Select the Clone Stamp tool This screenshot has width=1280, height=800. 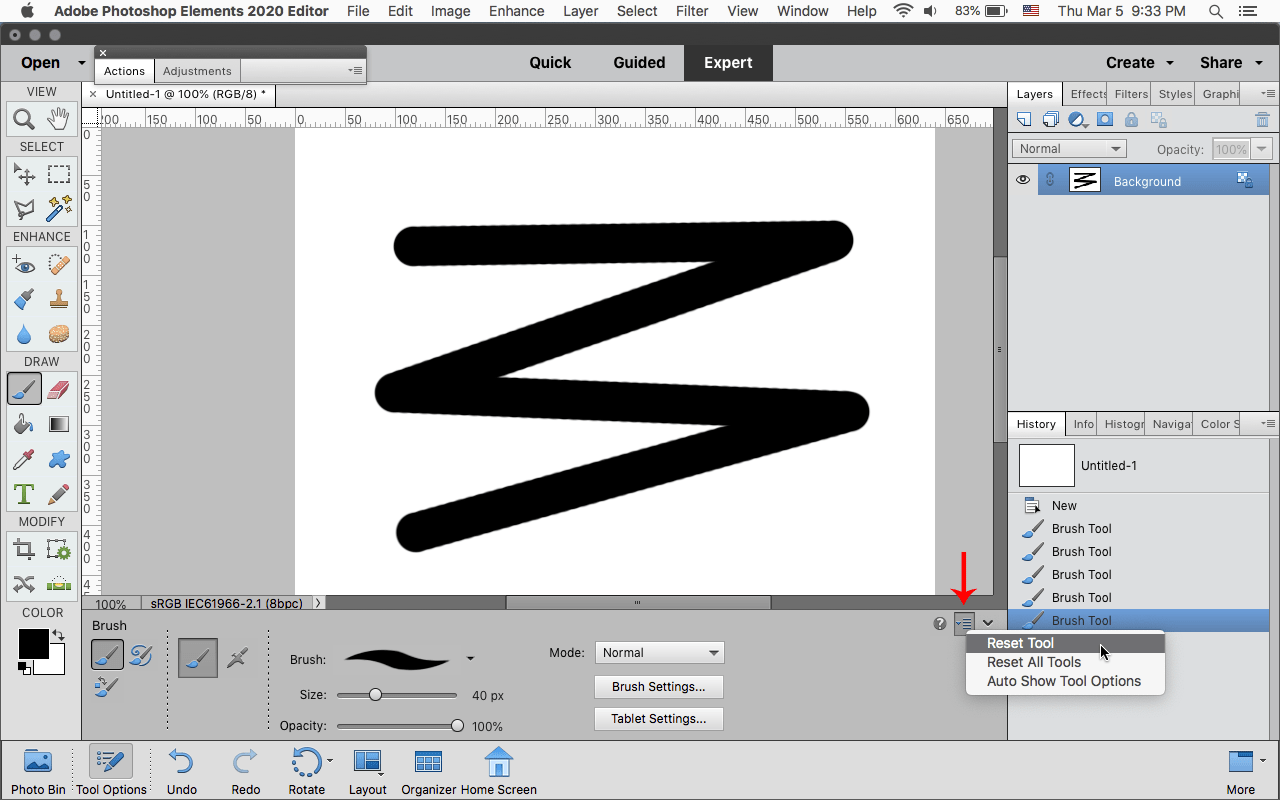[x=59, y=299]
